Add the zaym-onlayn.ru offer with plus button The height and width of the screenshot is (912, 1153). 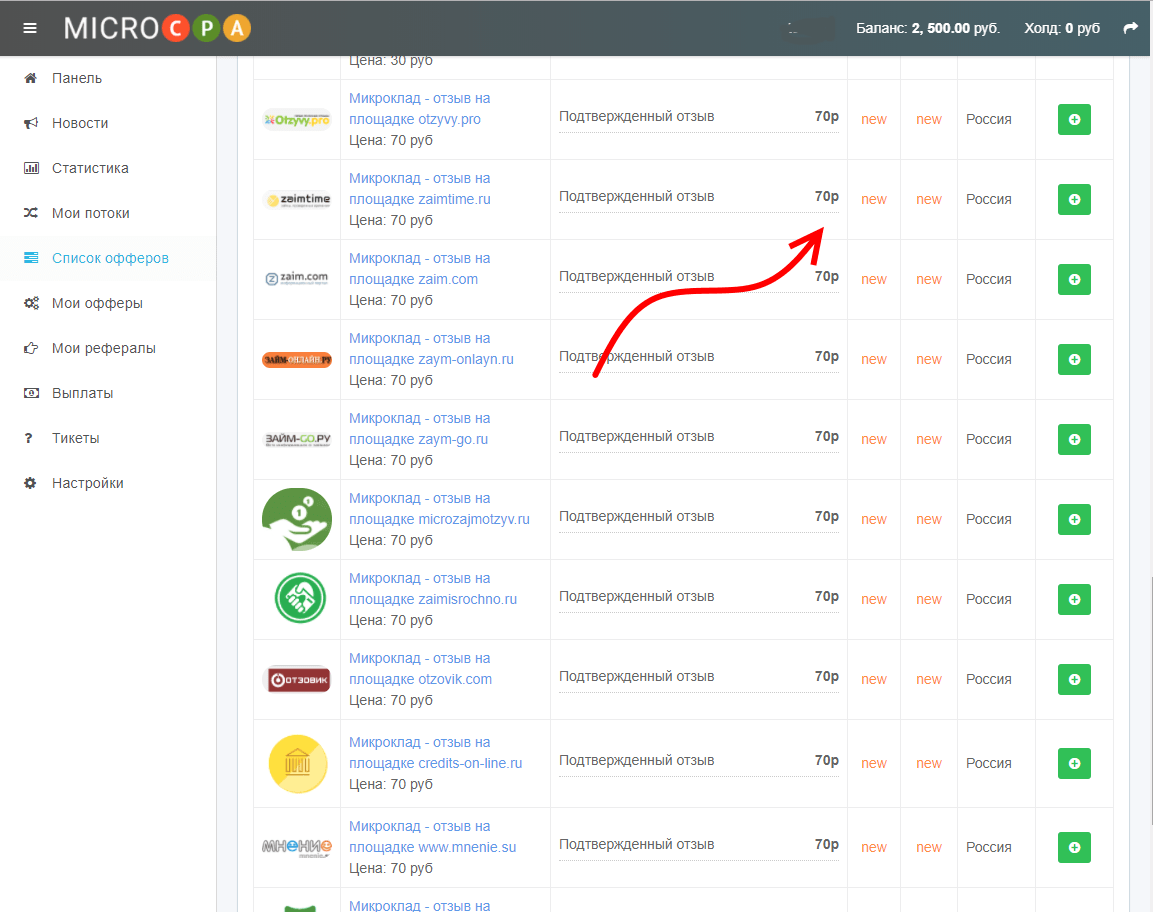[x=1074, y=360]
